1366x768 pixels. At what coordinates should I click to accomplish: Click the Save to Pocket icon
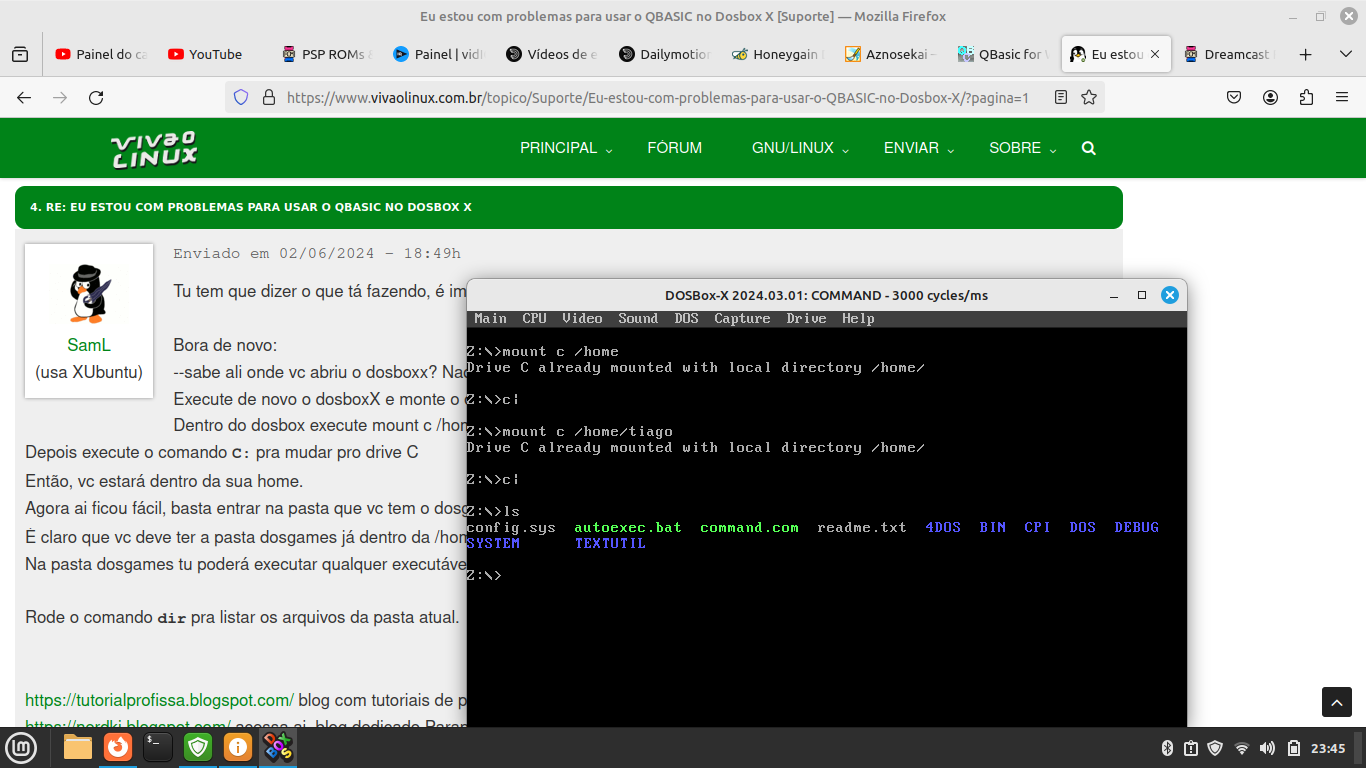(x=1234, y=97)
